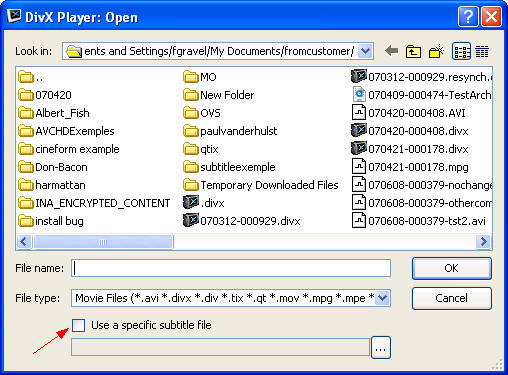Screen dimensions: 508x375
Task: Select the INA_ENCRYPTED_CONTENT folder
Action: tap(94, 203)
